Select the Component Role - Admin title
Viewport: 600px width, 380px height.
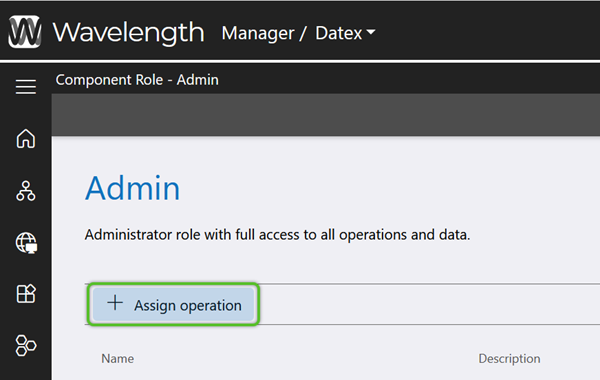137,80
